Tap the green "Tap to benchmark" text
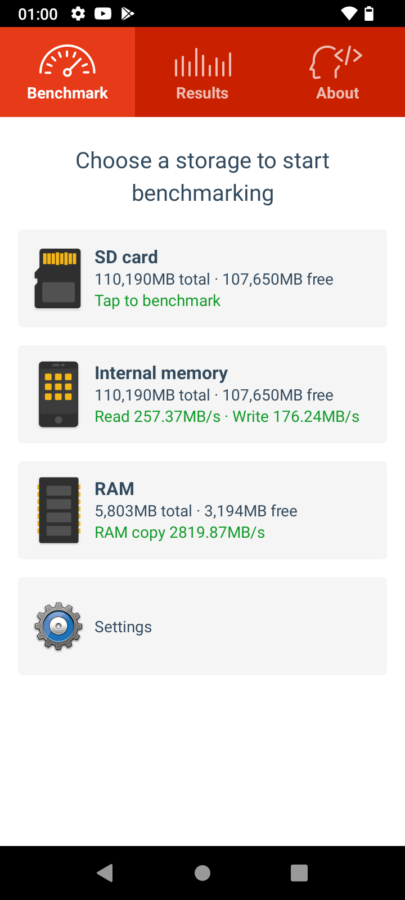Screen dimensions: 405x900 click(x=158, y=301)
